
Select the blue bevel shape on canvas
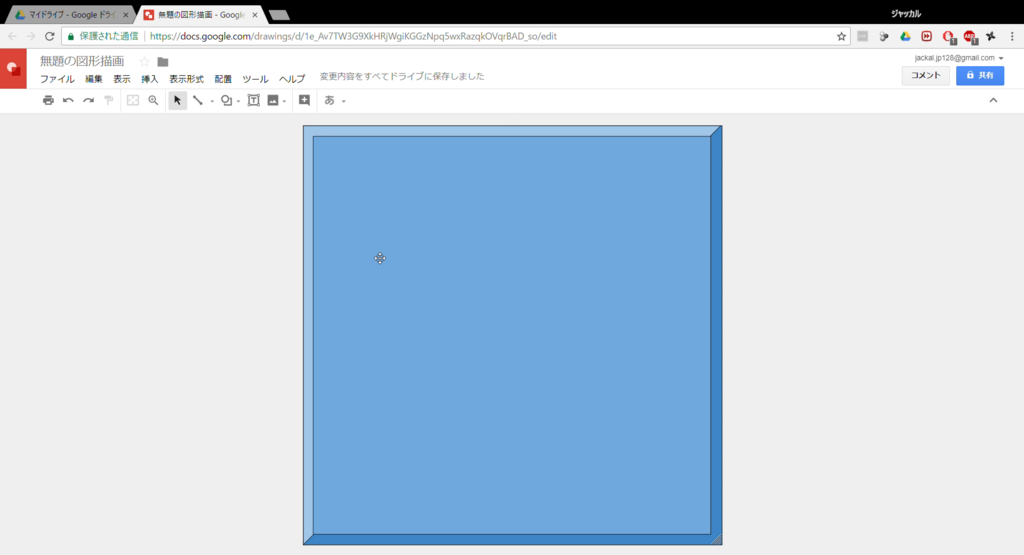512,335
